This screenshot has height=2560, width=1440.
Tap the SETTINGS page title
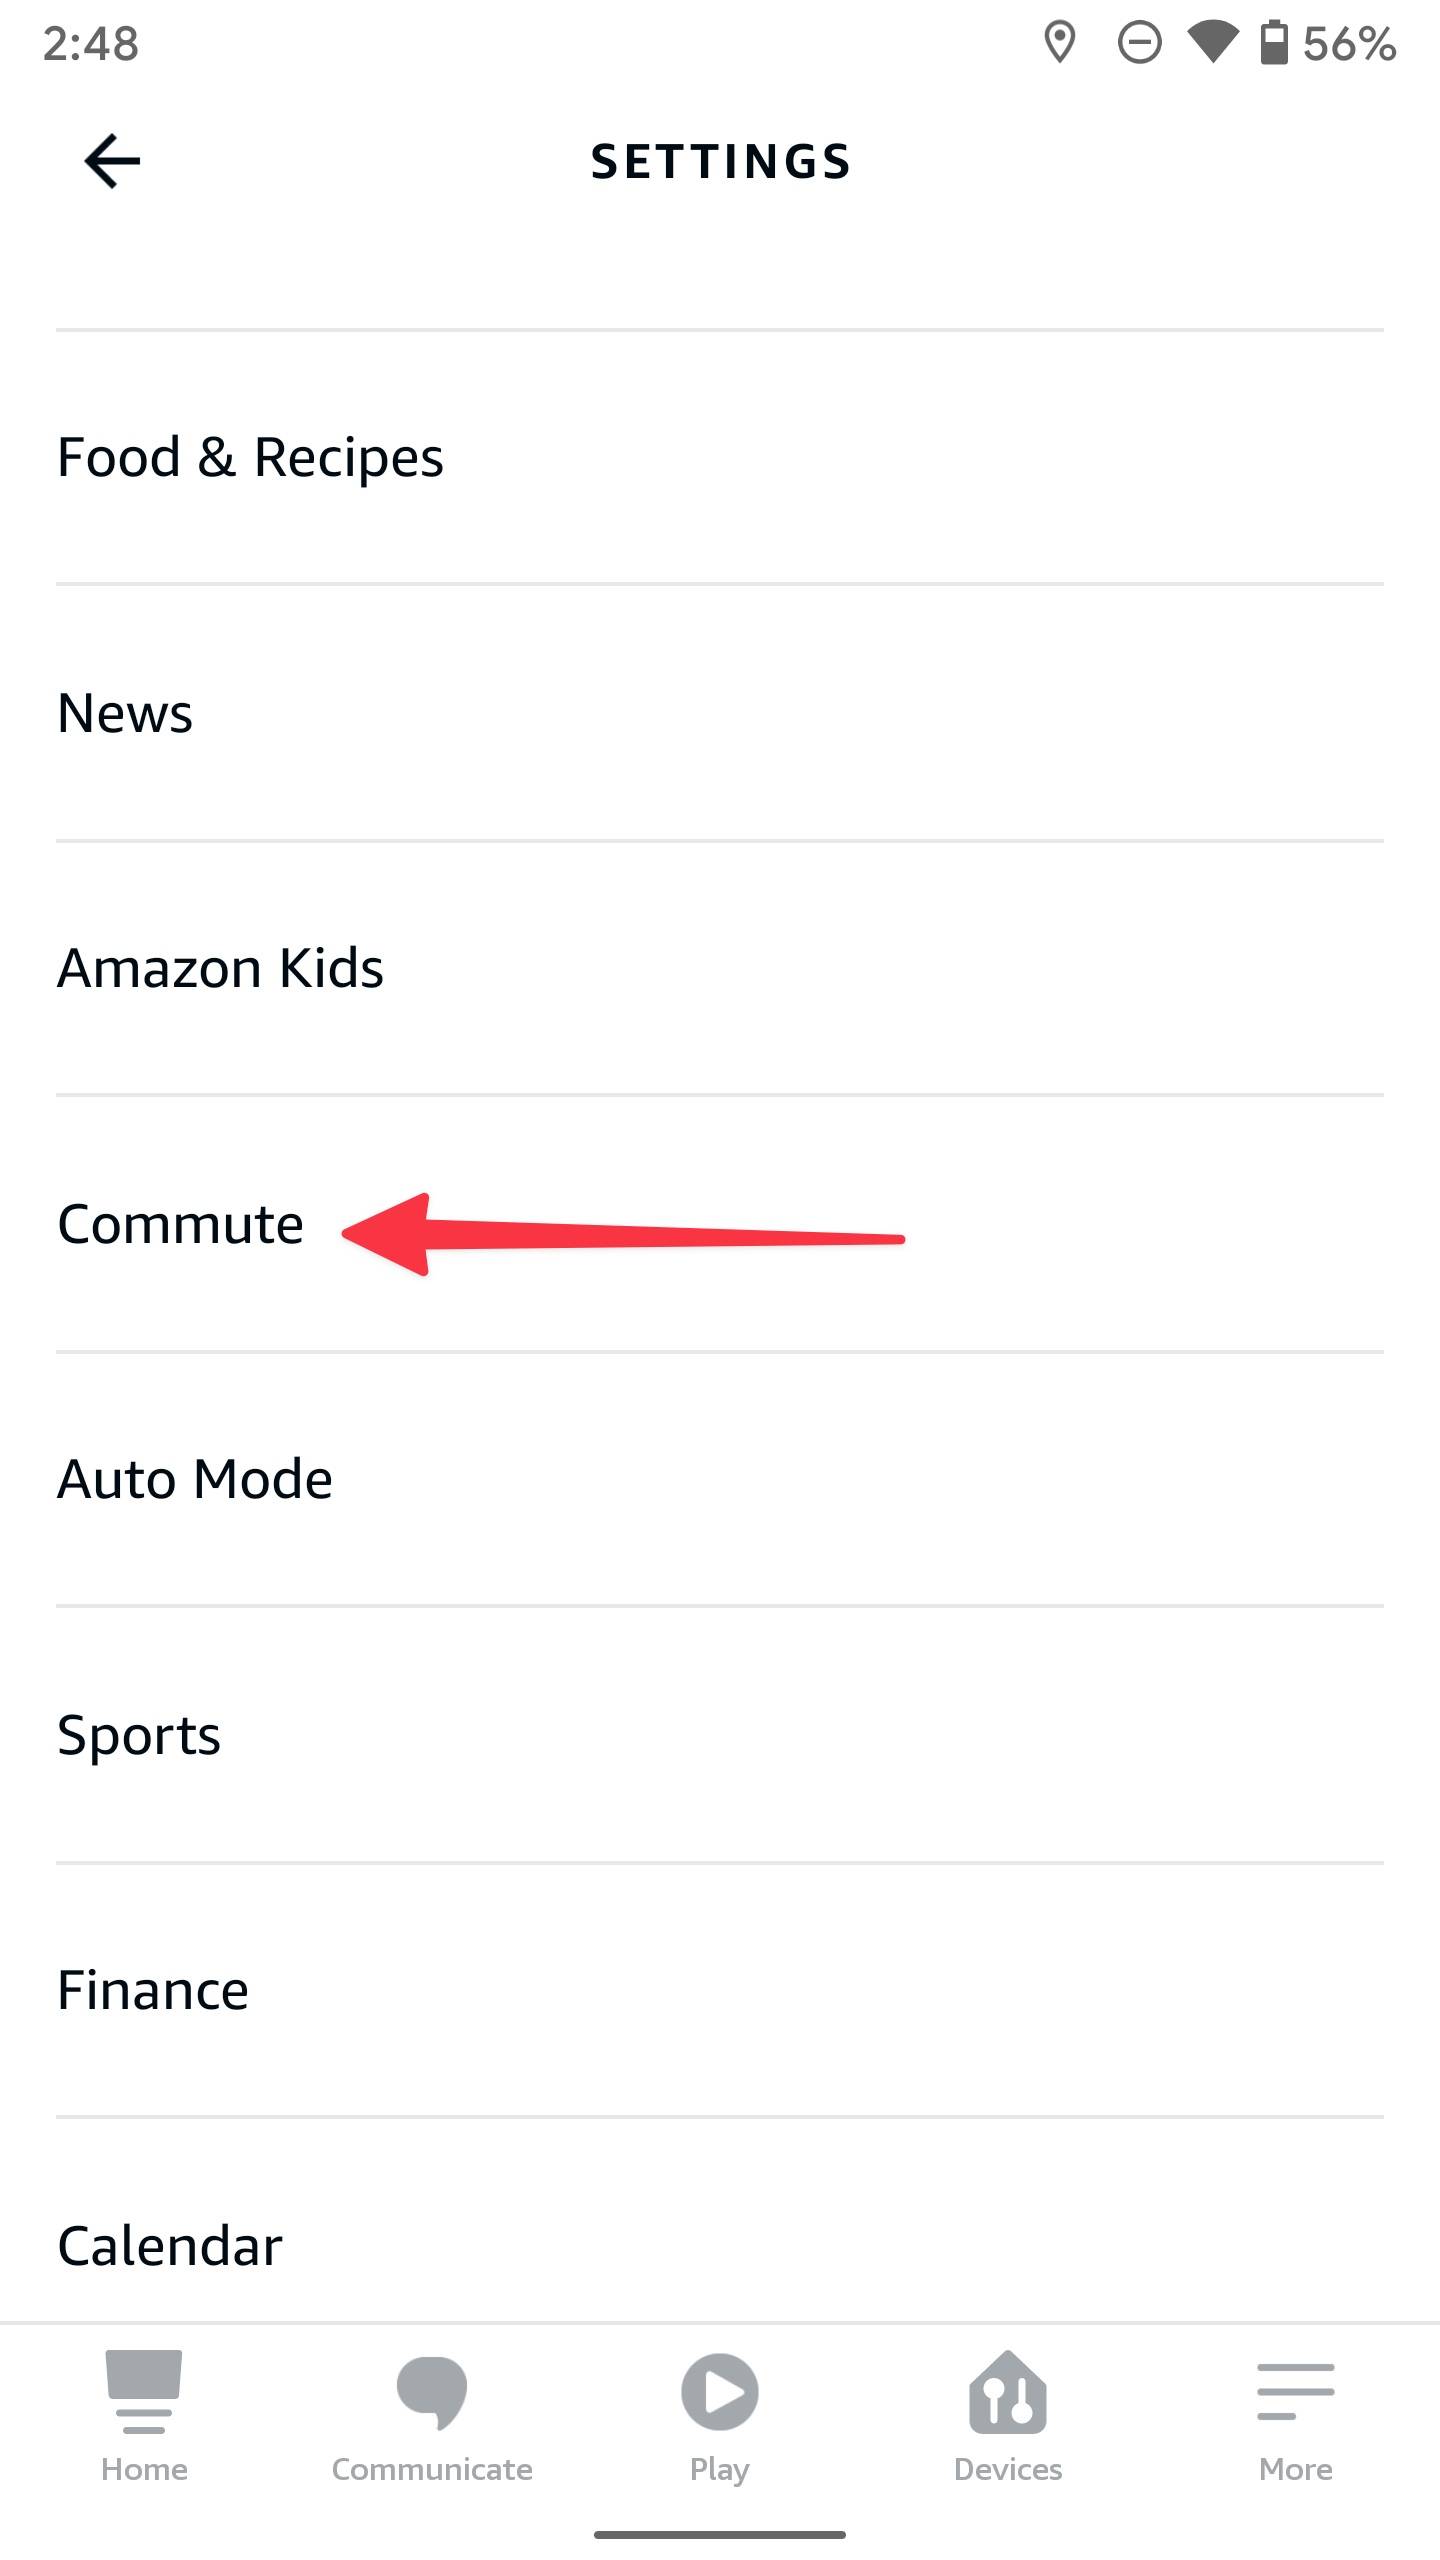(x=720, y=162)
